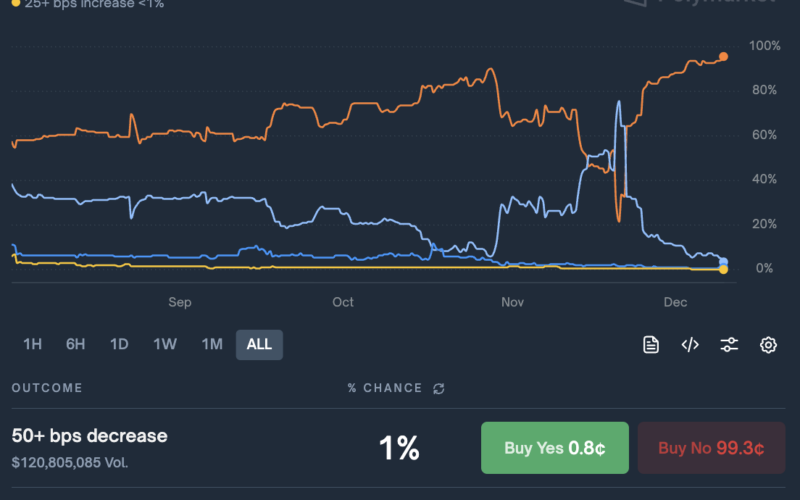Click the embed code icon
Viewport: 800px width, 500px height.
(690, 345)
